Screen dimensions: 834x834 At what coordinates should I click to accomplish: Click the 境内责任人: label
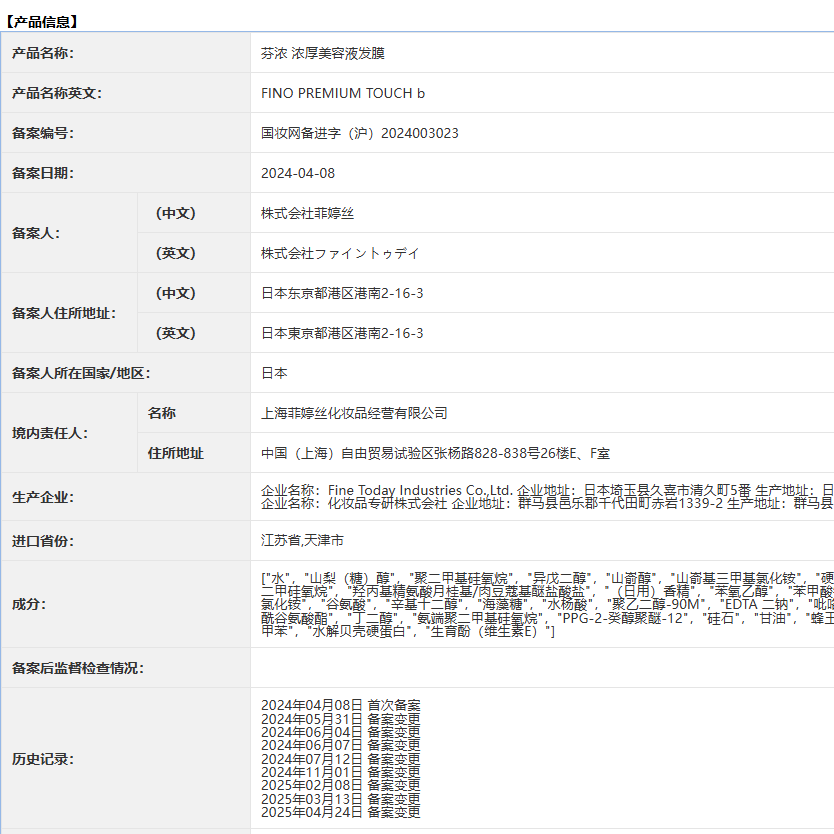pyautogui.click(x=50, y=433)
